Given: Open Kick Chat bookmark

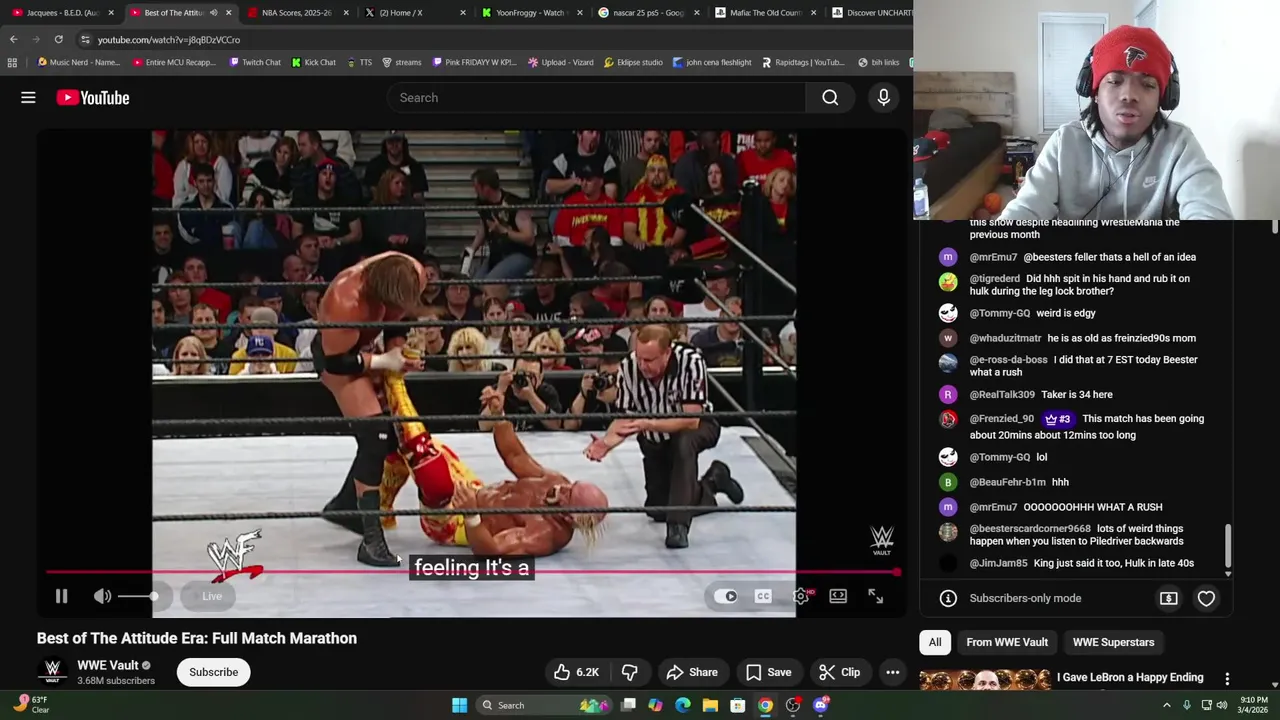Looking at the screenshot, I should coord(314,62).
